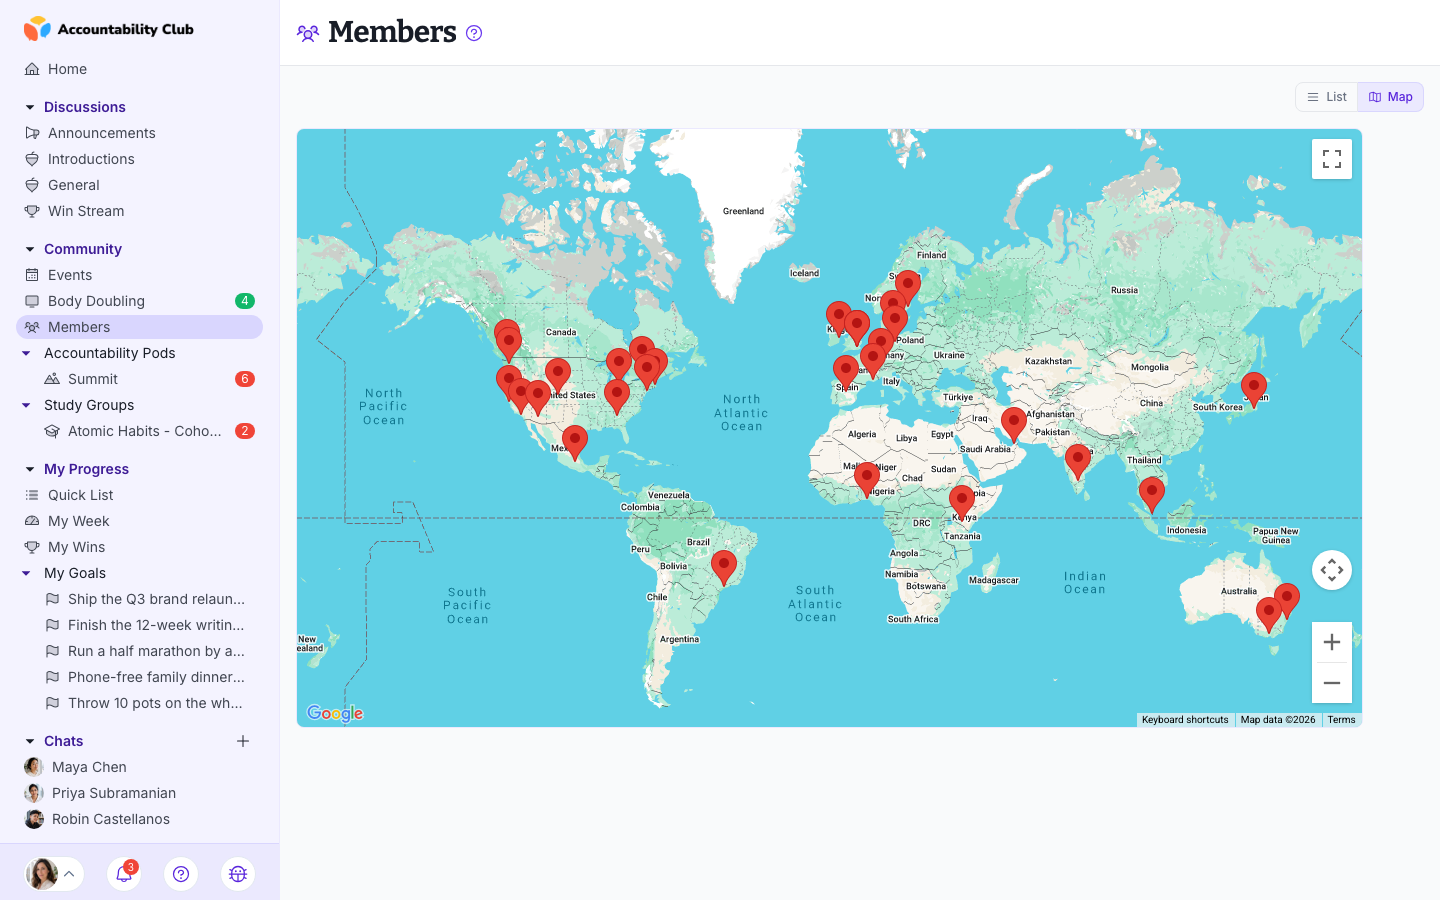Open the help question mark button

point(181,874)
